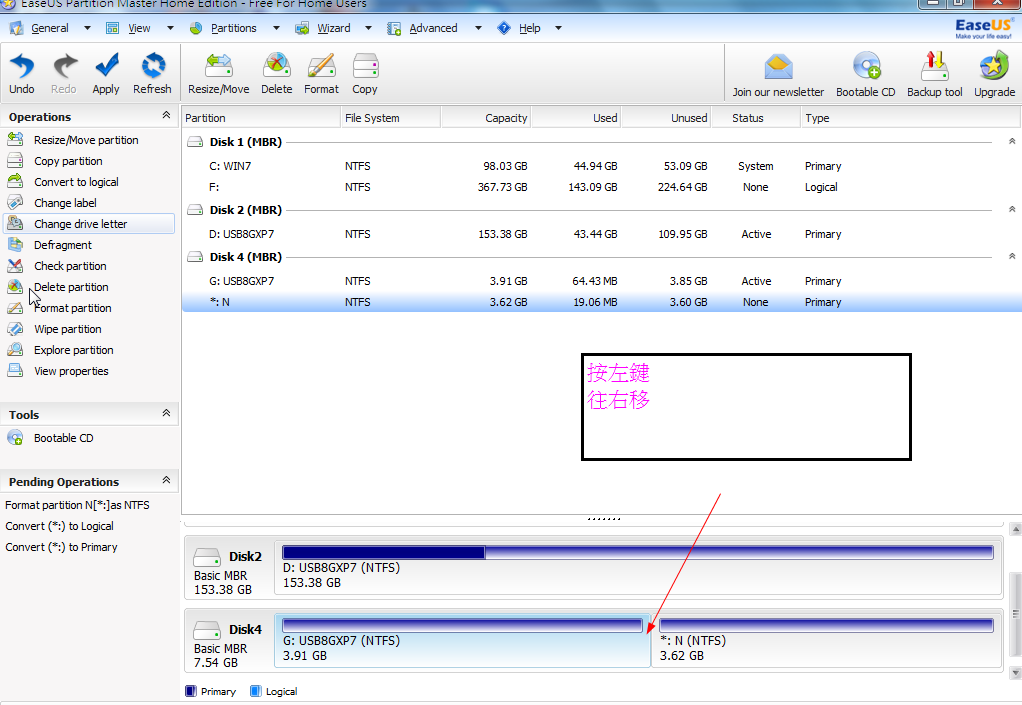Expand Partitions menu dropdown arrow
This screenshot has height=705, width=1022.
[x=276, y=28]
